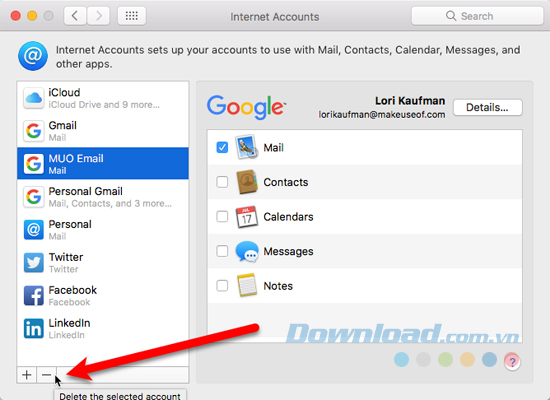Click the Contacts address book icon

click(247, 182)
